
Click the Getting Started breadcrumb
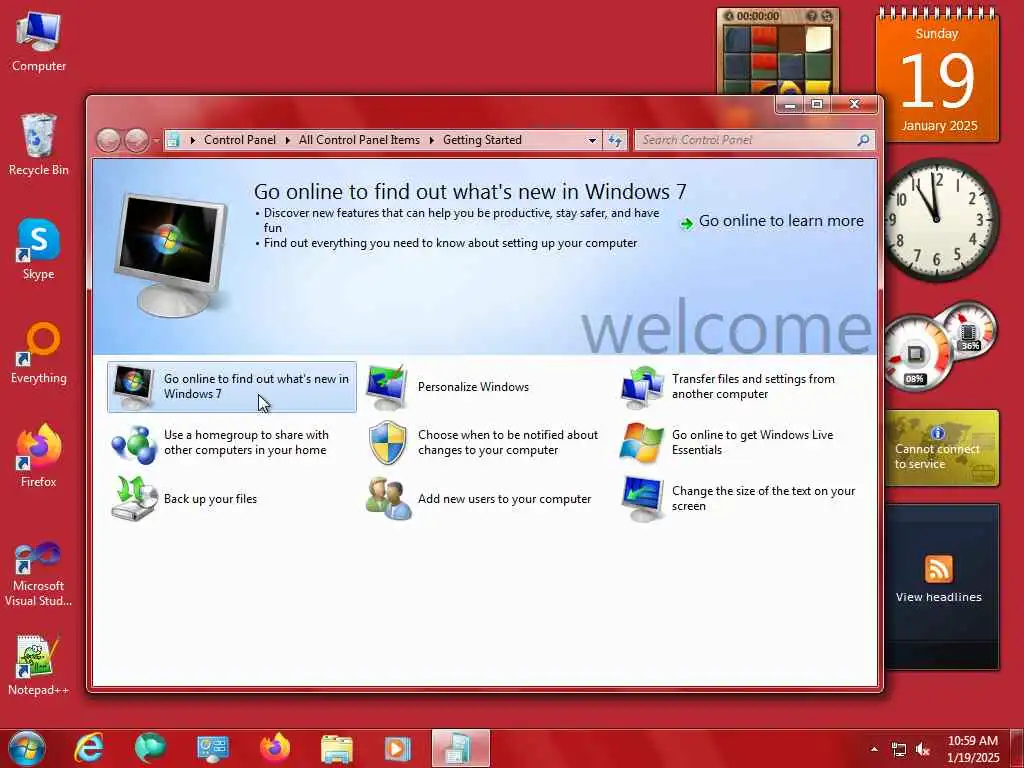(x=482, y=140)
